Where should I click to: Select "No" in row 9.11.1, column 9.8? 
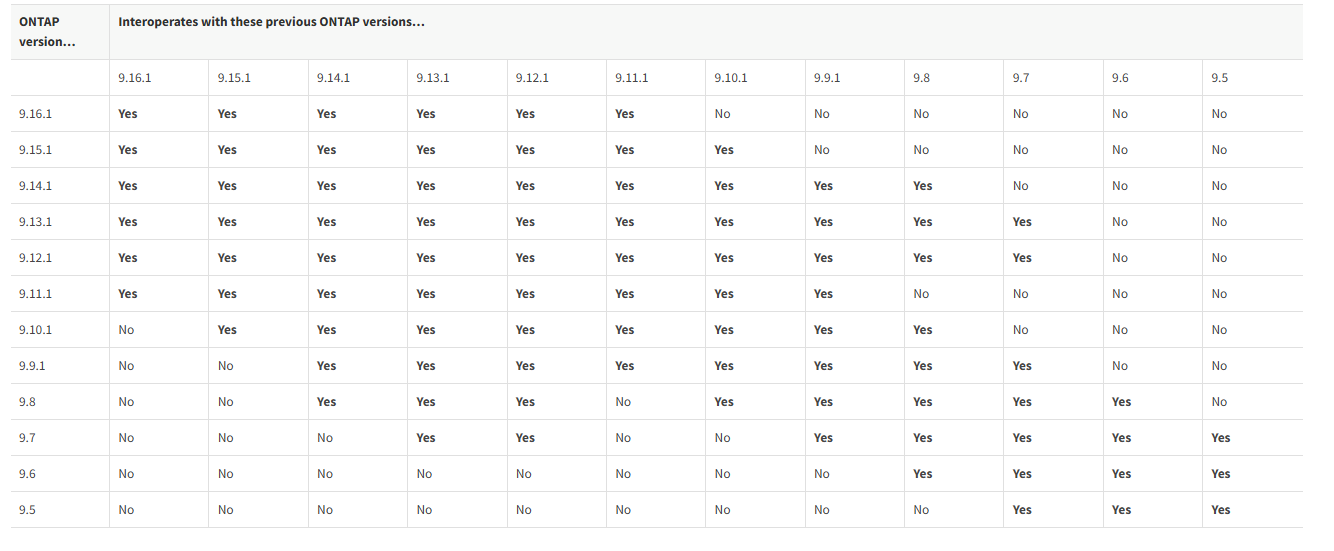tap(921, 294)
